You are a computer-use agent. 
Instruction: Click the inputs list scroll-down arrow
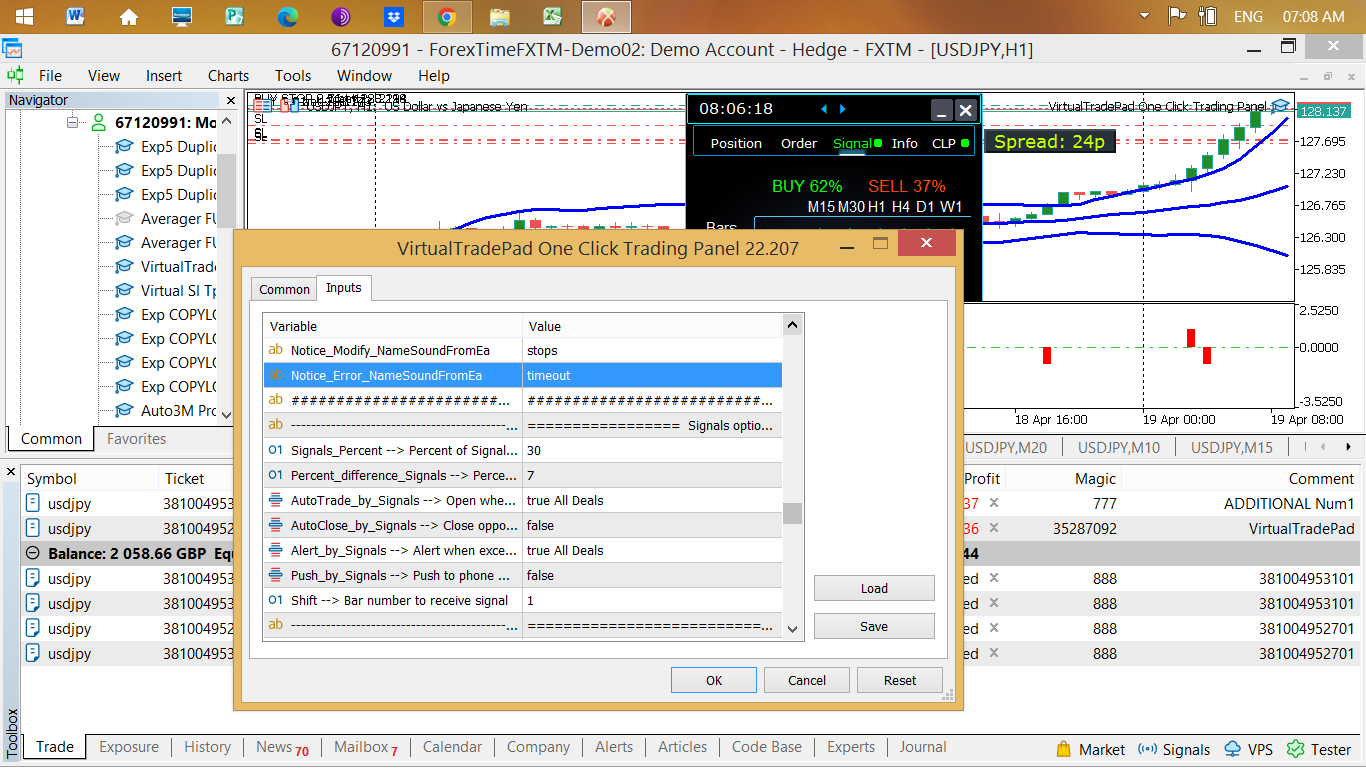793,629
